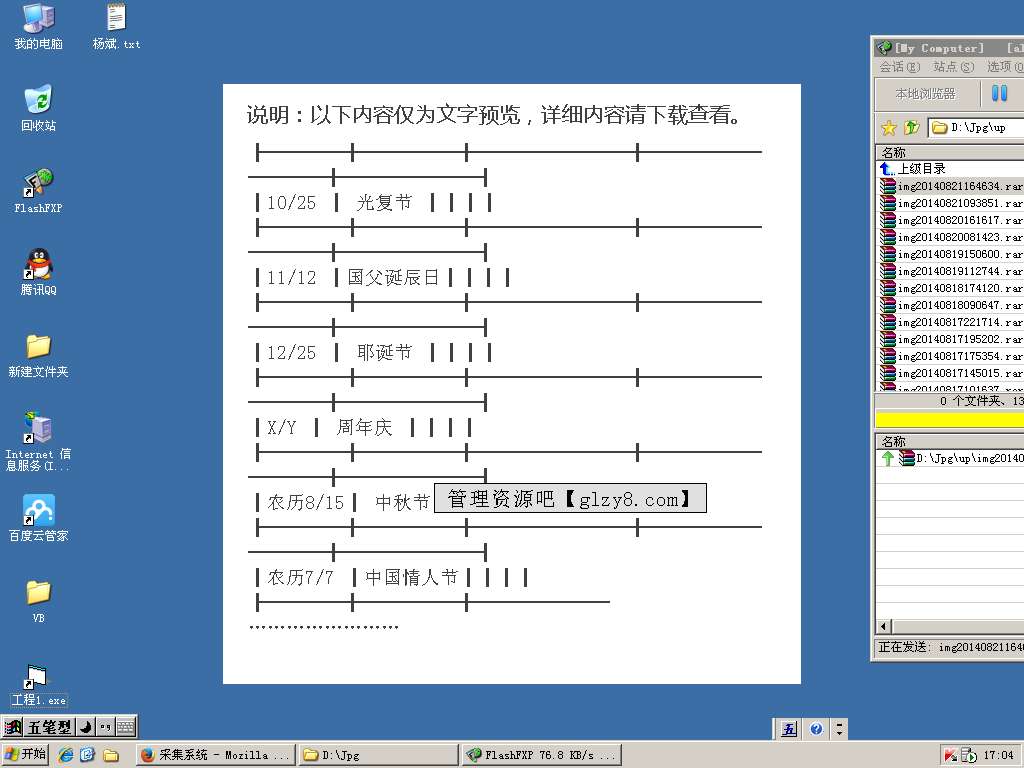Open the 站点 menu in FlashFXP
Image resolution: width=1024 pixels, height=768 pixels.
[953, 67]
